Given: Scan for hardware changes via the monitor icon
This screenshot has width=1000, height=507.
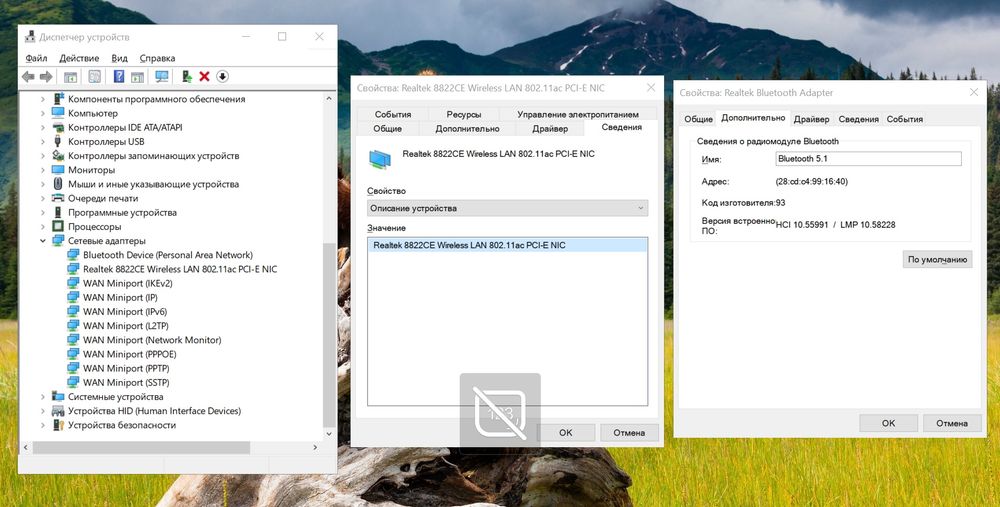Looking at the screenshot, I should (162, 77).
